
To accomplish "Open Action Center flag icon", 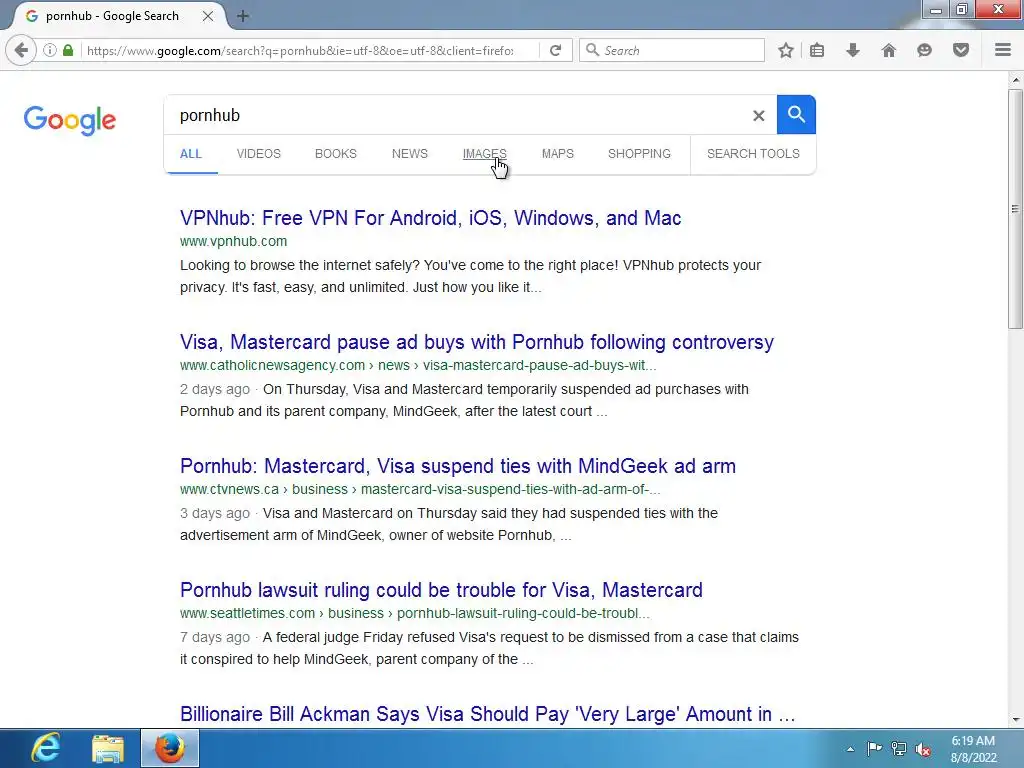I will (x=874, y=748).
